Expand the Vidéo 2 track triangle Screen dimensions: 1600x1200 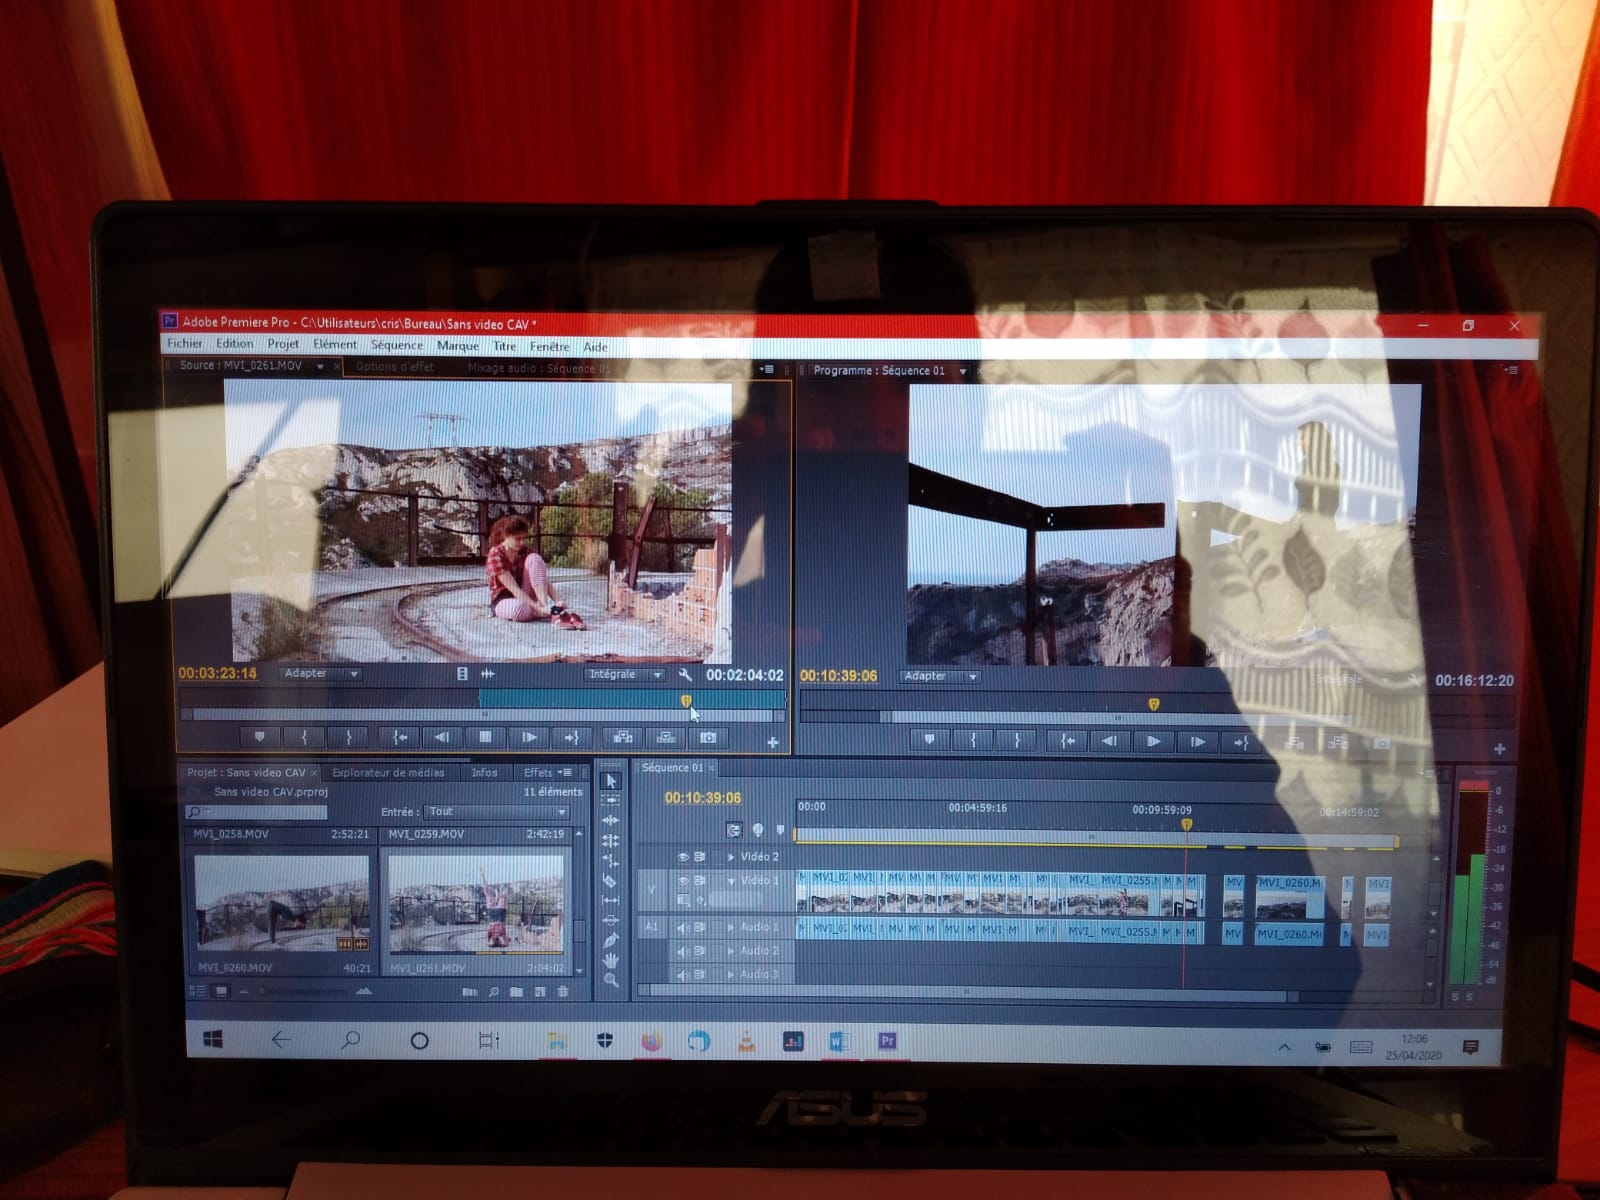coord(731,857)
